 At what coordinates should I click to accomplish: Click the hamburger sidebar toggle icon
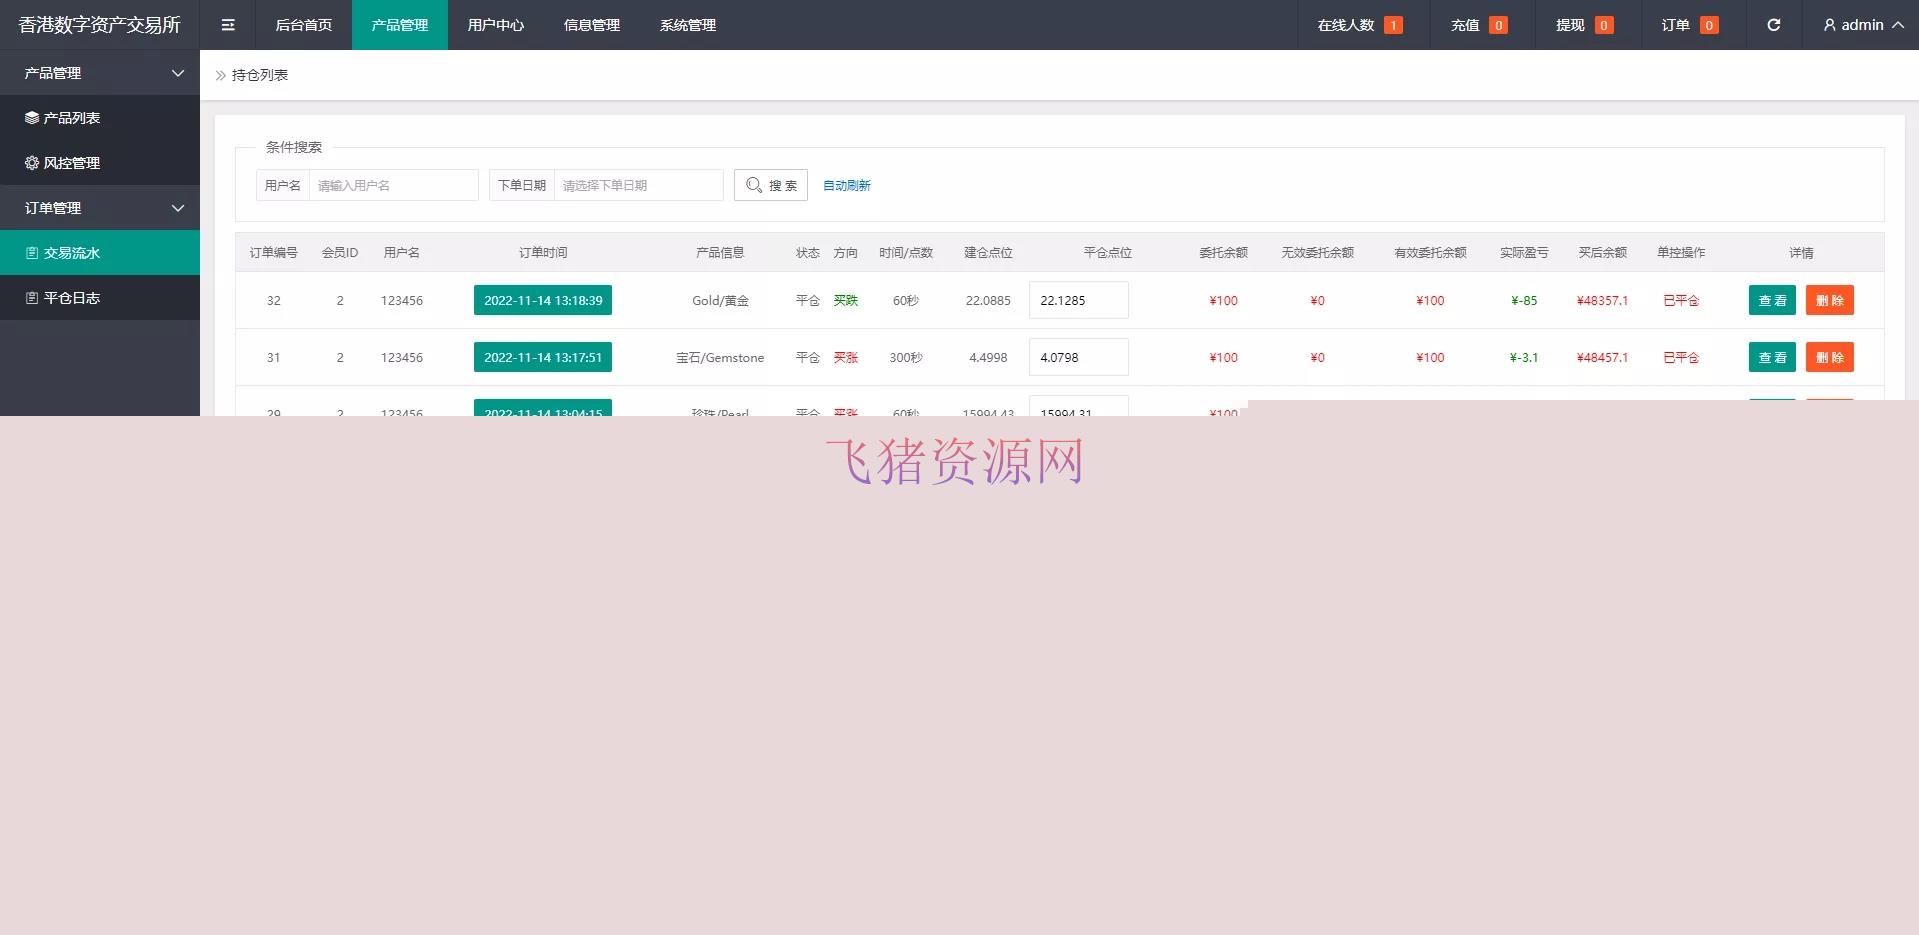pyautogui.click(x=227, y=24)
